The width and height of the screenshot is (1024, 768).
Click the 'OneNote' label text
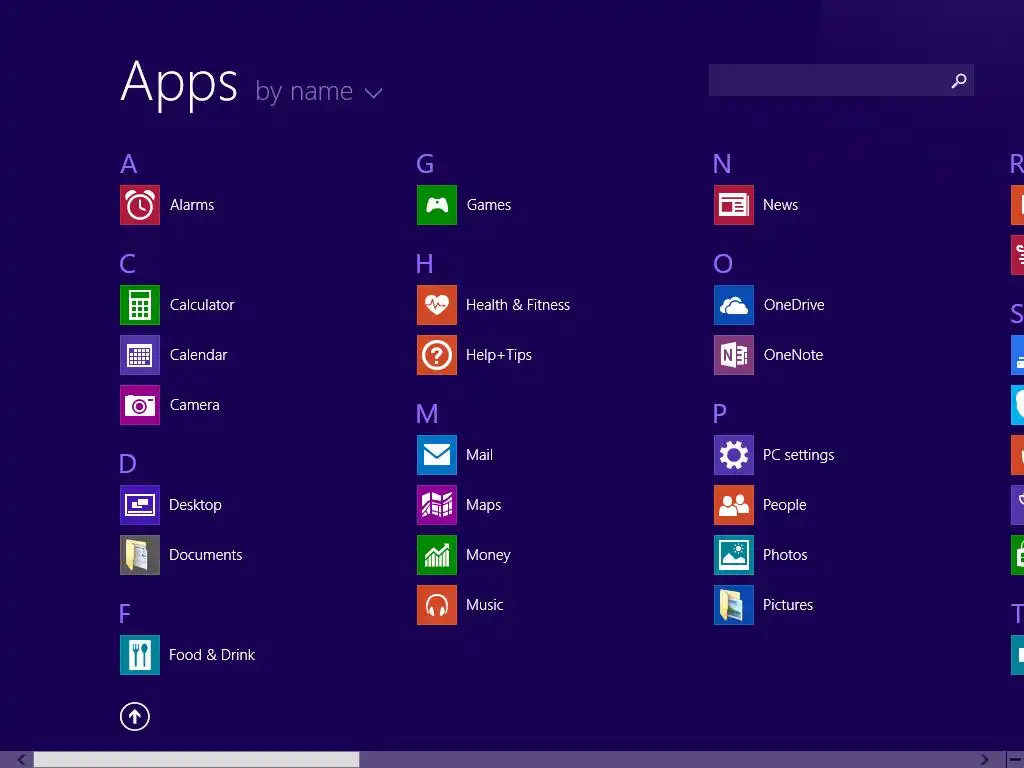tap(793, 355)
